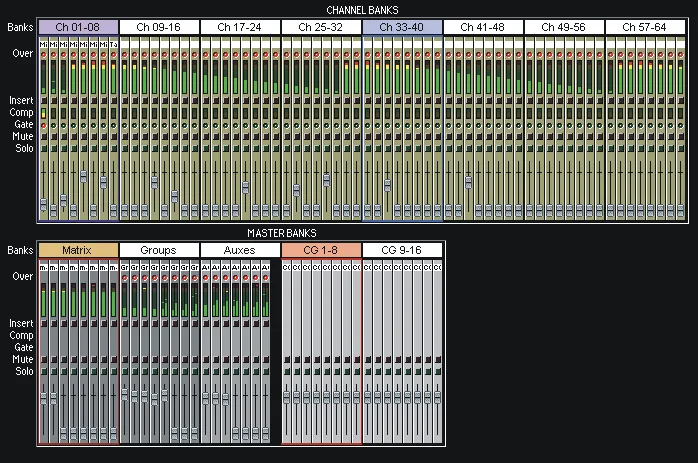Viewport: 698px width, 463px height.
Task: Click the insert indicator of channel 1 in Ch 01-08
Action: [44, 101]
